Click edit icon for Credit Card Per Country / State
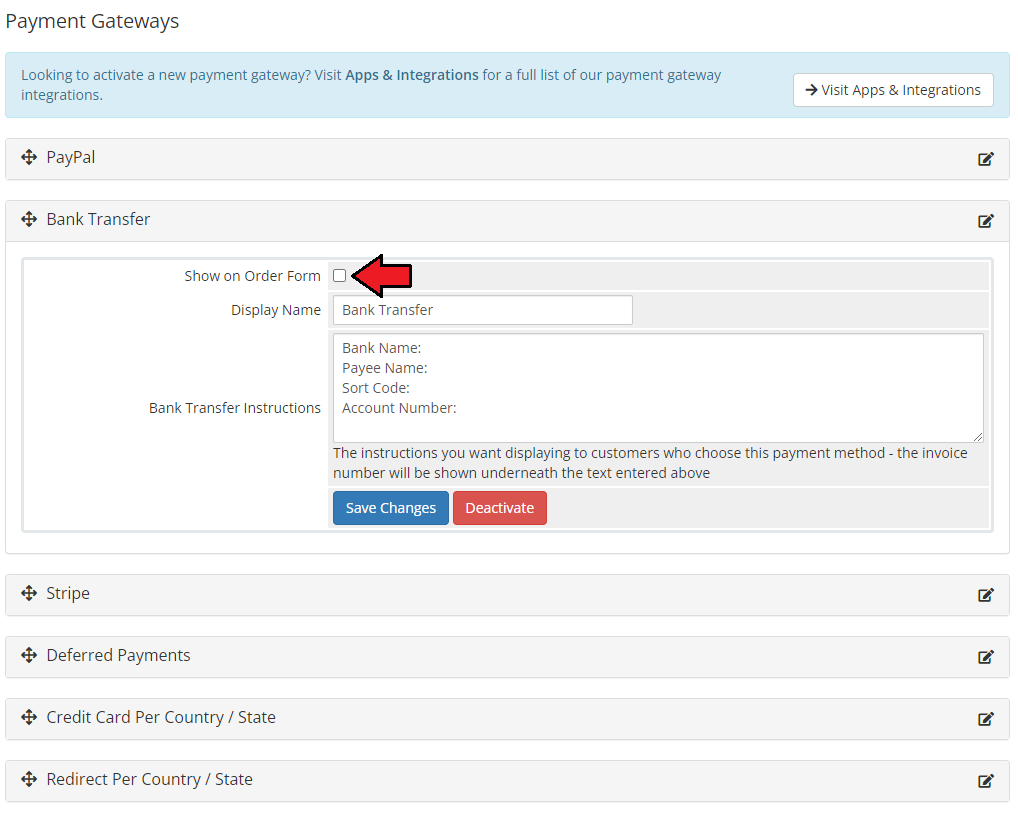 click(x=986, y=719)
